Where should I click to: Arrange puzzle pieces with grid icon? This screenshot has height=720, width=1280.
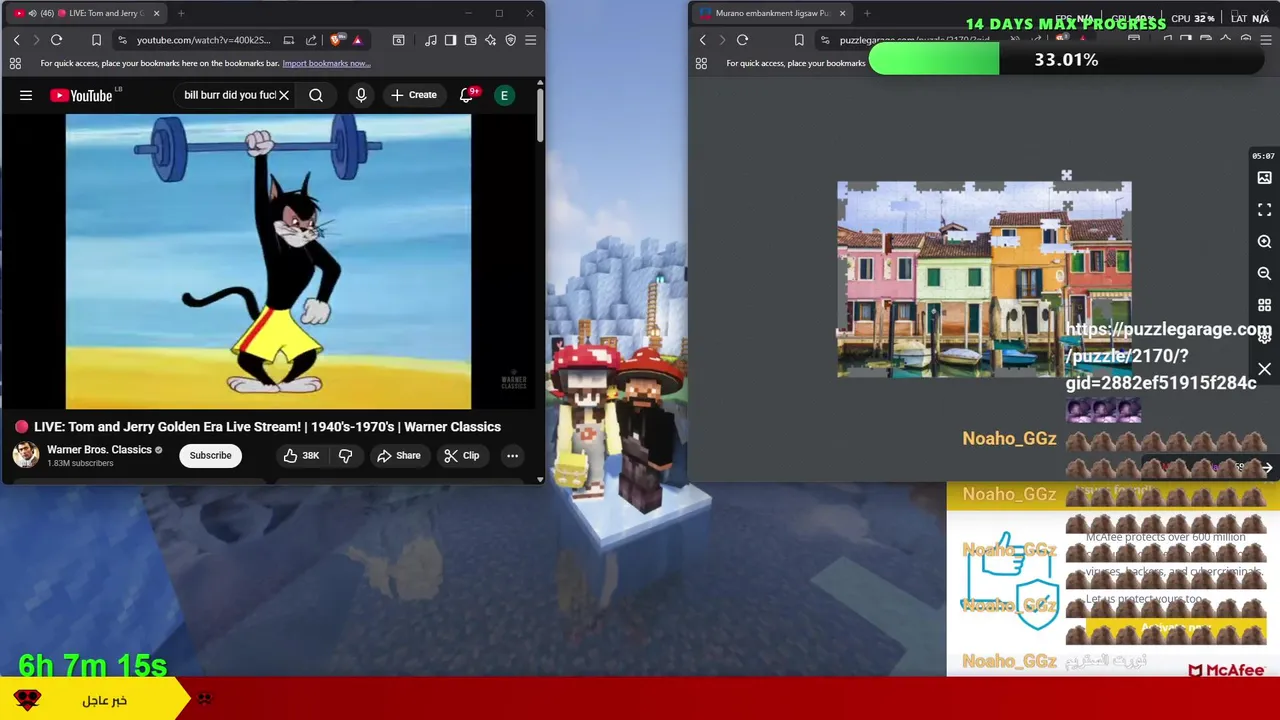point(1264,306)
